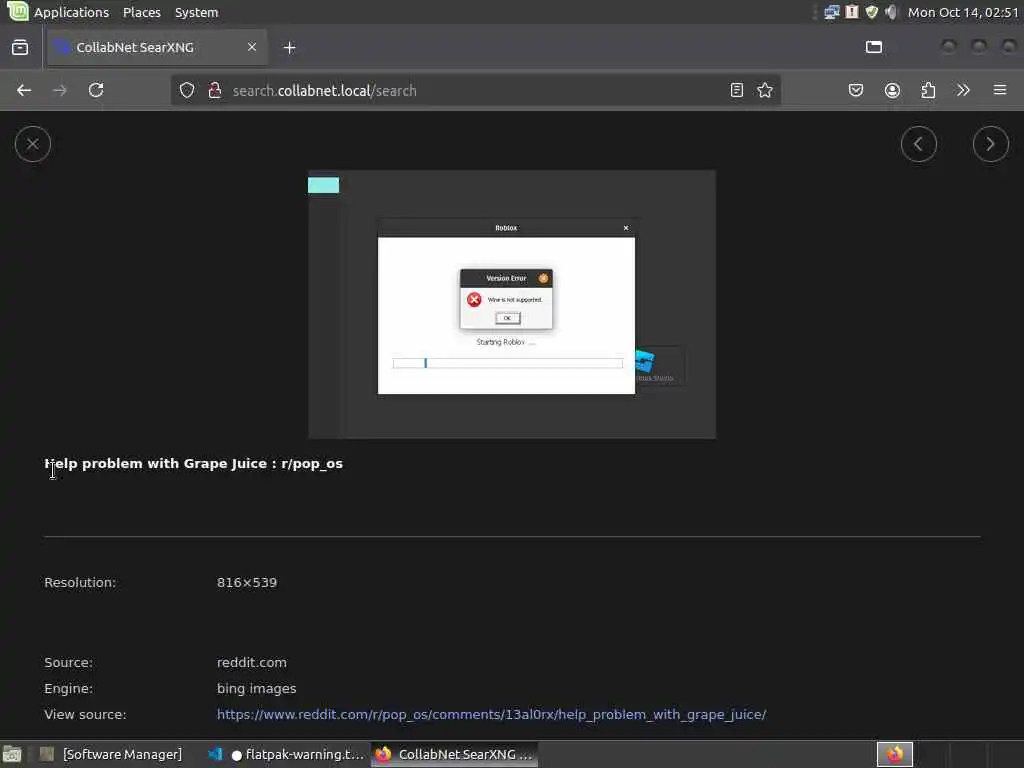The height and width of the screenshot is (768, 1024).
Task: Select the Grape Juice result title
Action: pos(193,464)
